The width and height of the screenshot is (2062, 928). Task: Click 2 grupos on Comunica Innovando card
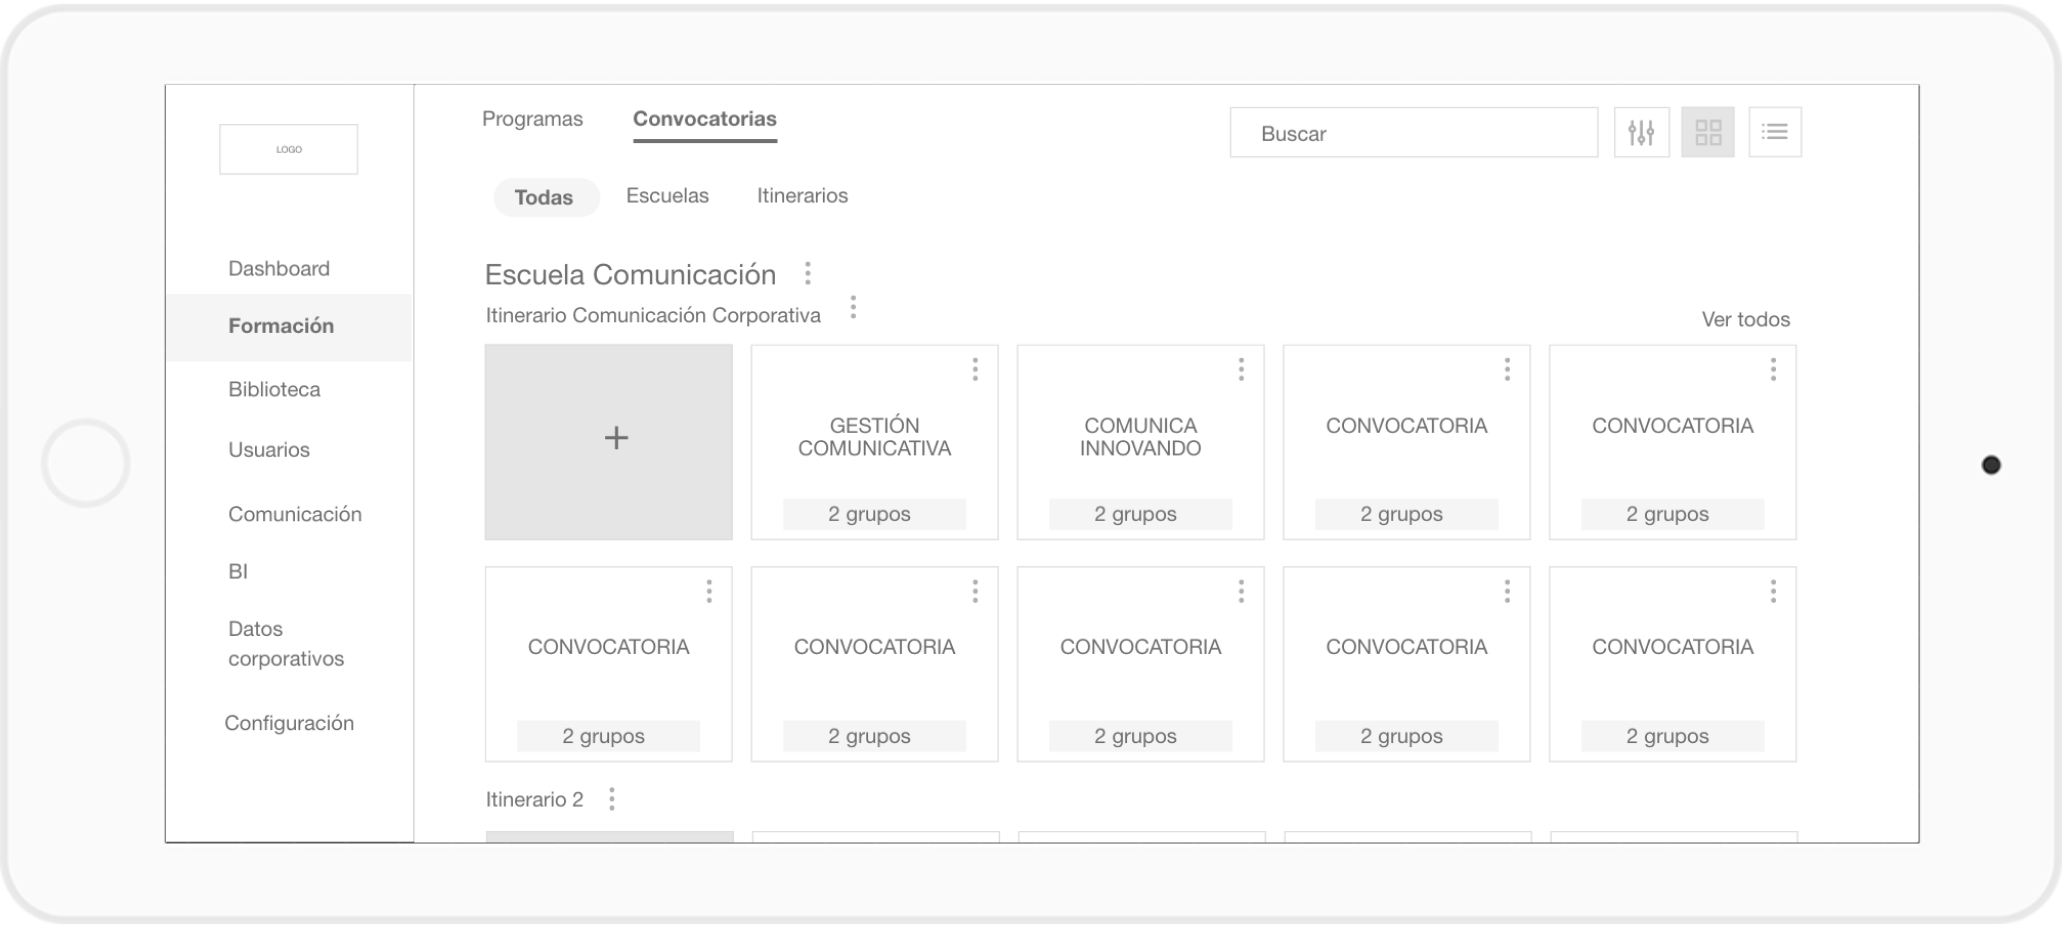point(1140,514)
